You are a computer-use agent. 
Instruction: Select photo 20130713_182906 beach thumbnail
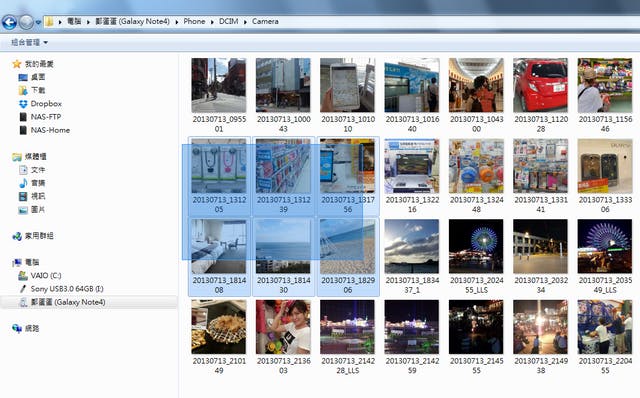[x=347, y=247]
